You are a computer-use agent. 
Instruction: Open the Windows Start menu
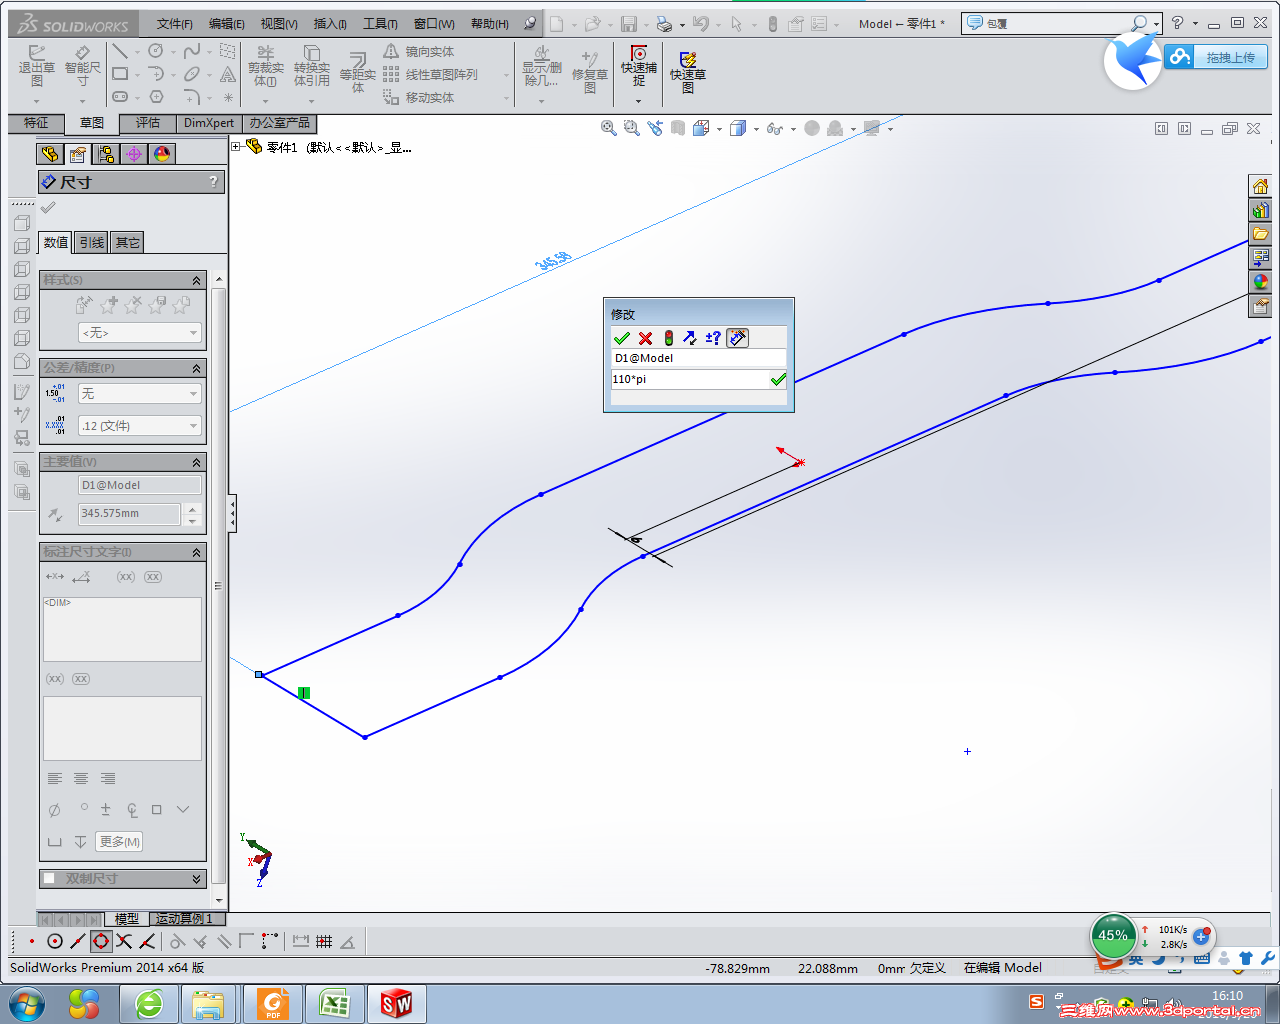(26, 1003)
